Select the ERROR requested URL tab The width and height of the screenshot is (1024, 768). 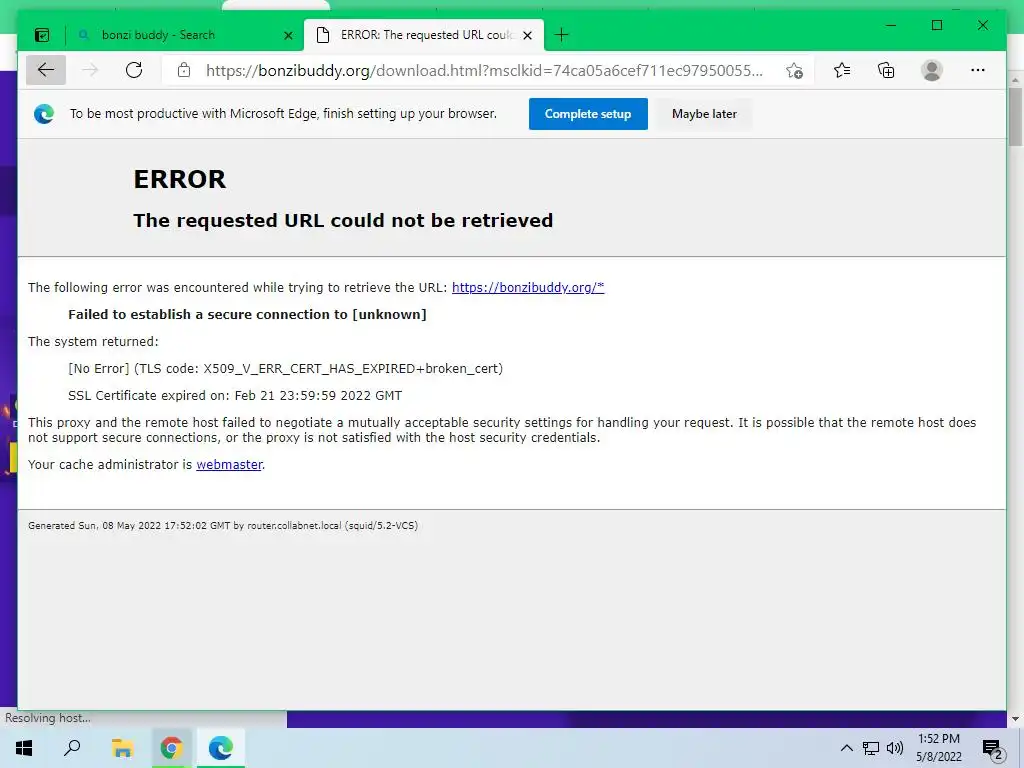point(424,35)
